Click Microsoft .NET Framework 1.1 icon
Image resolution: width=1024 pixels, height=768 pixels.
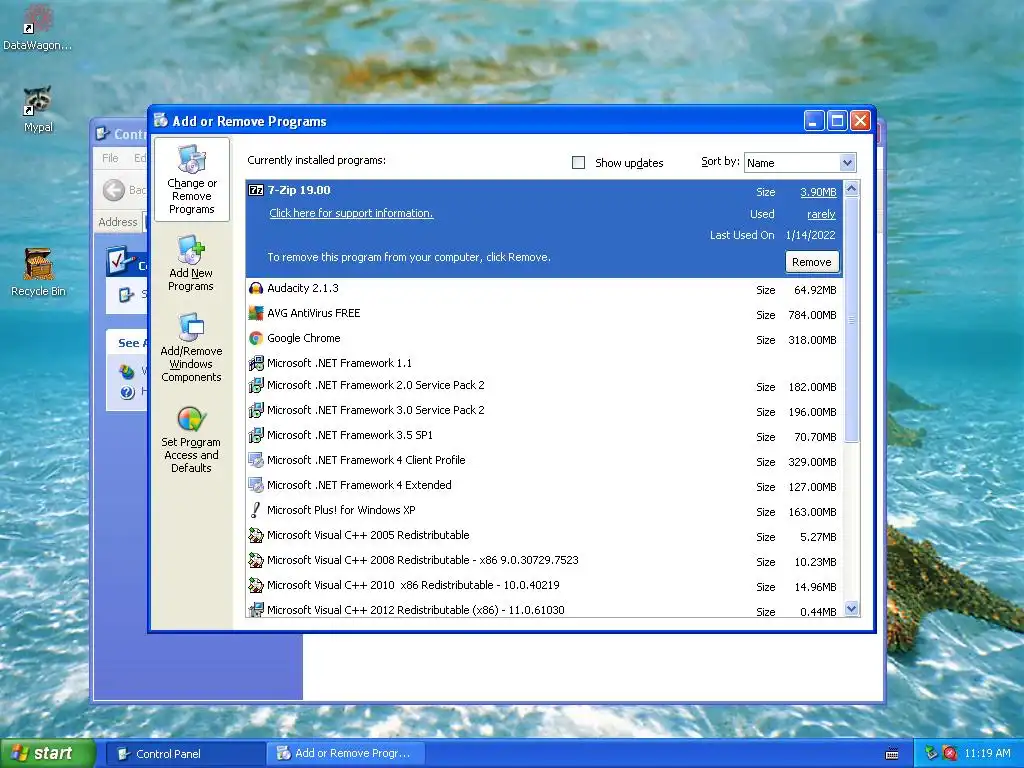(x=256, y=363)
